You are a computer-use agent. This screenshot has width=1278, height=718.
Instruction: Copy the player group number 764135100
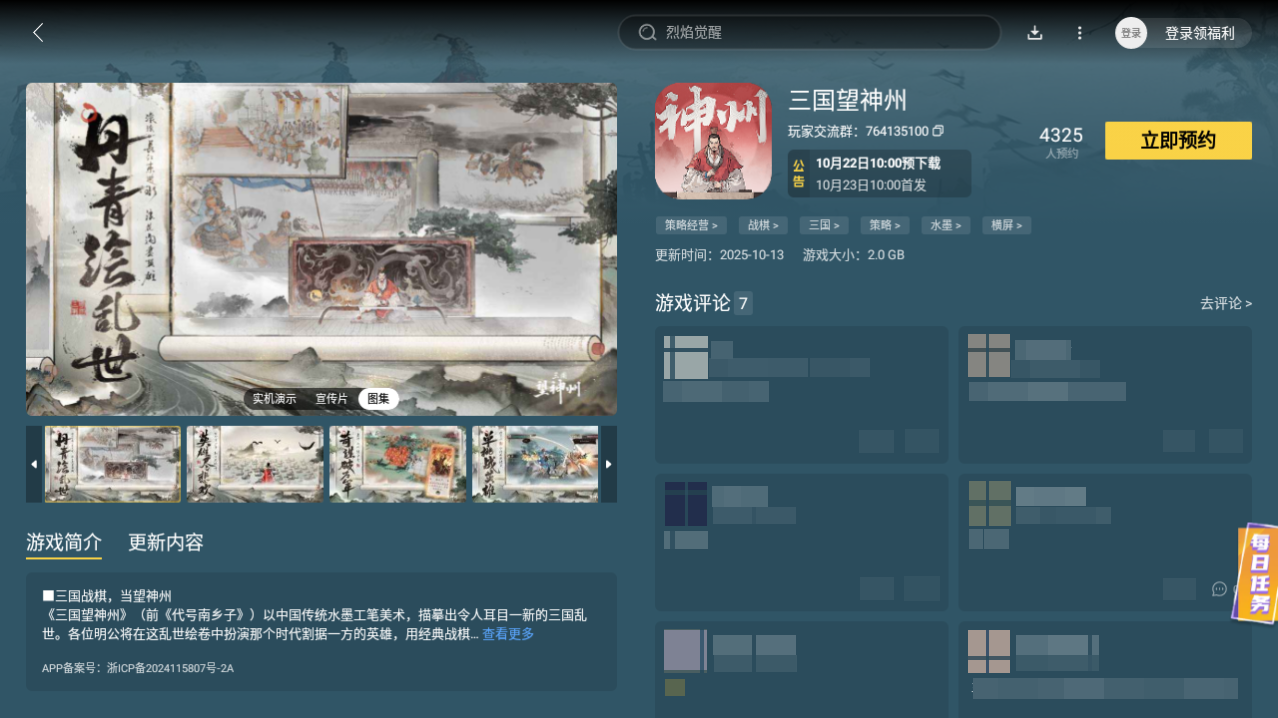937,130
